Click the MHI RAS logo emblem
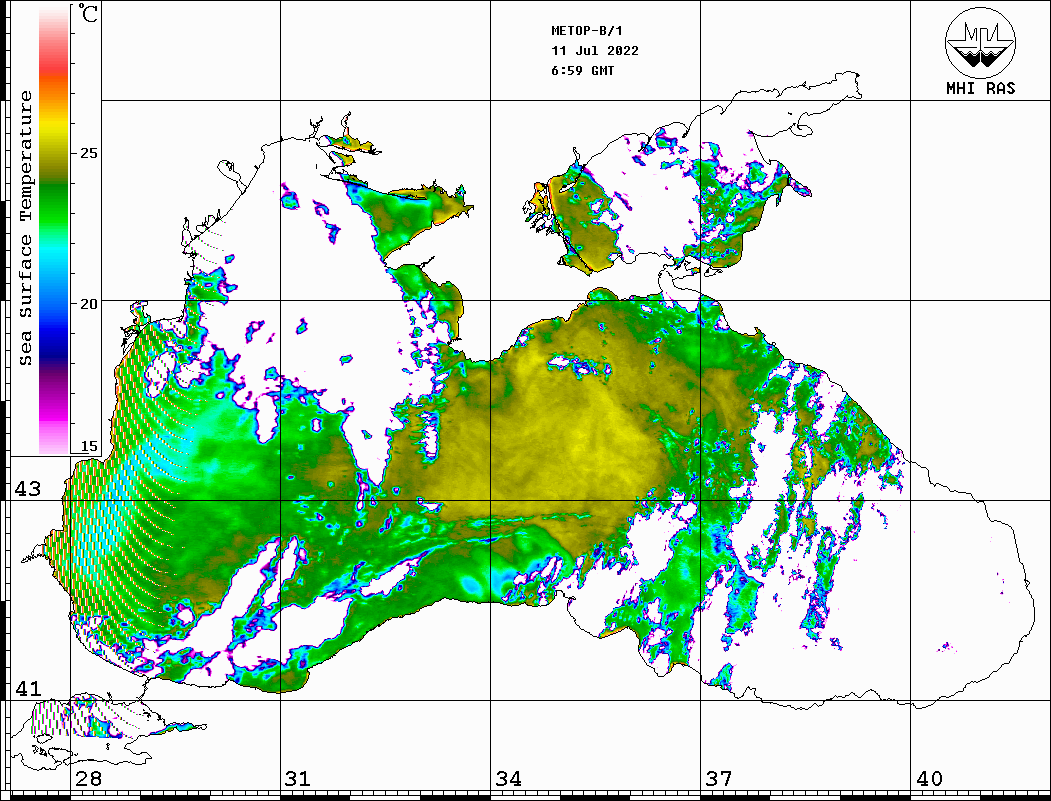This screenshot has width=1051, height=801. 980,42
